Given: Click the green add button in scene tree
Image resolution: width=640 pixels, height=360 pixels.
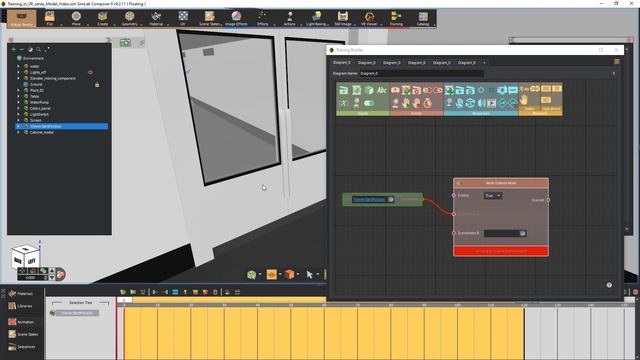Looking at the screenshot, I should tap(13, 49).
